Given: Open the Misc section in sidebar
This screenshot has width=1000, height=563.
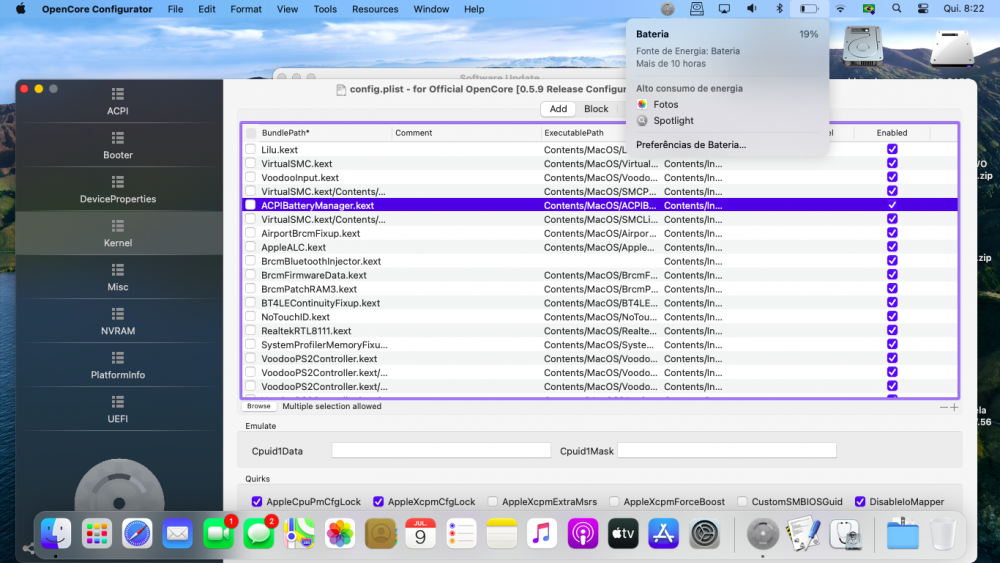Looking at the screenshot, I should pos(118,277).
